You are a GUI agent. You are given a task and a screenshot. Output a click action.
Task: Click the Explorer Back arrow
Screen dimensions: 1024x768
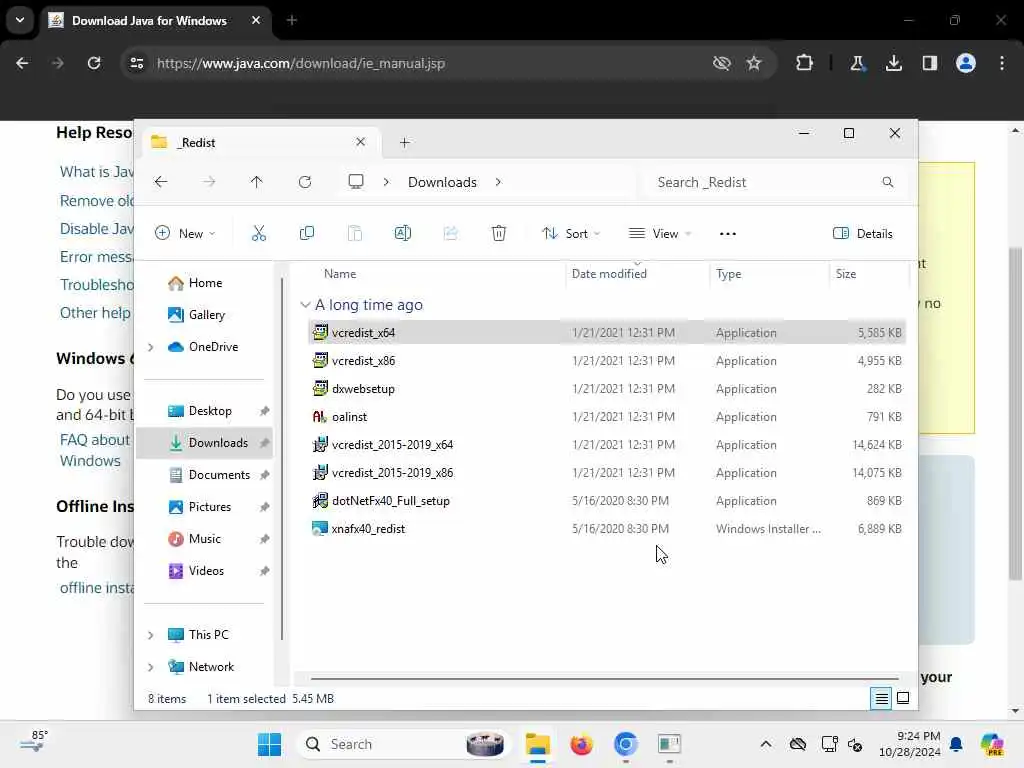pyautogui.click(x=161, y=182)
